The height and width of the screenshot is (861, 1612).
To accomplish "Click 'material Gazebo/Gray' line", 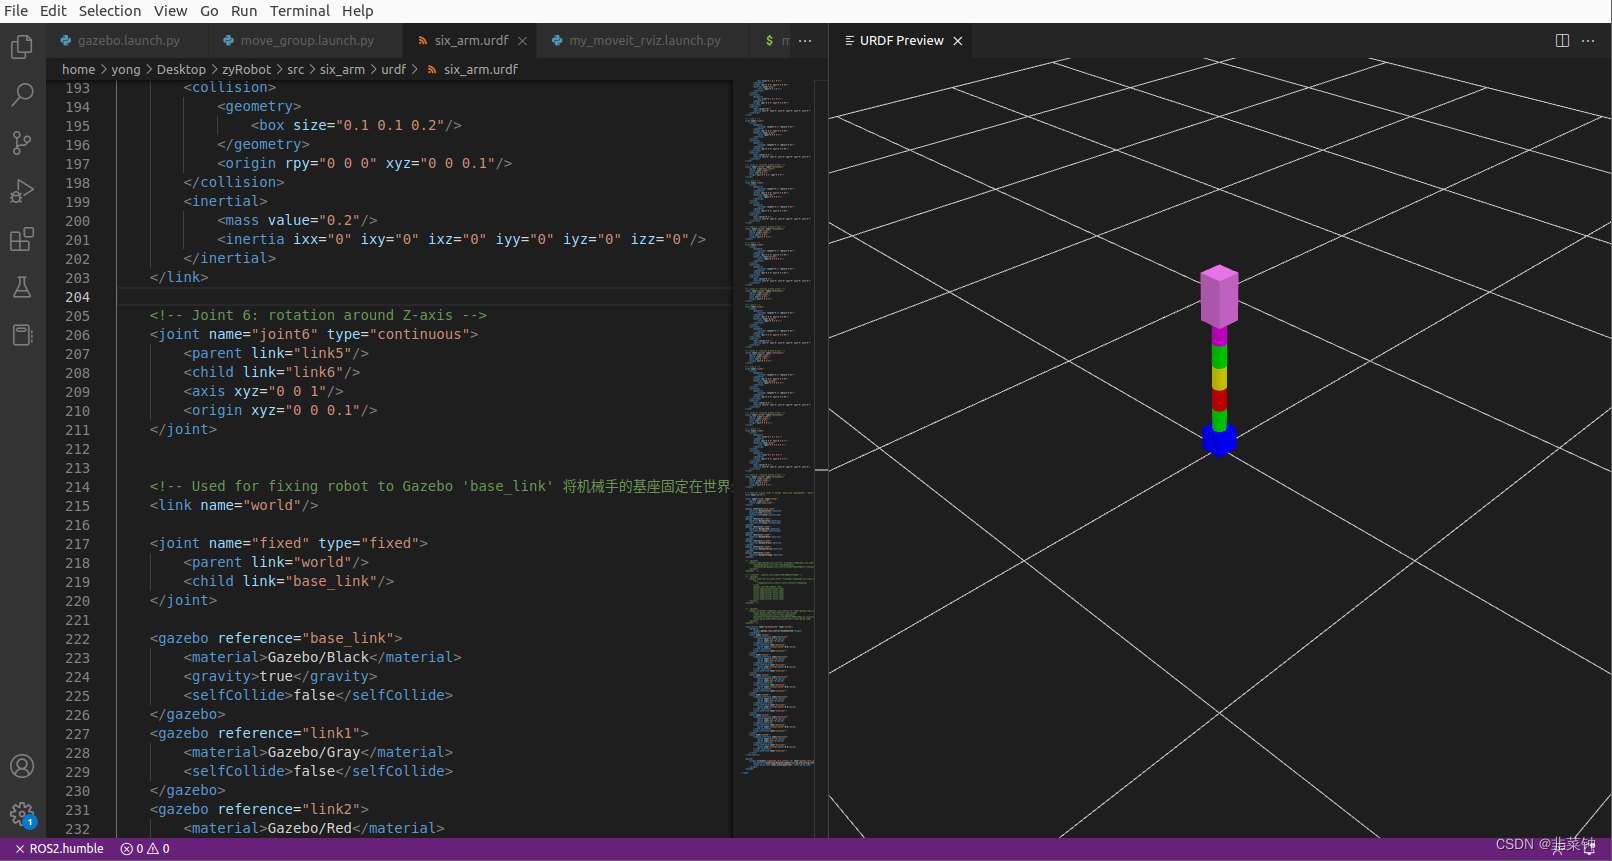I will pyautogui.click(x=318, y=753).
